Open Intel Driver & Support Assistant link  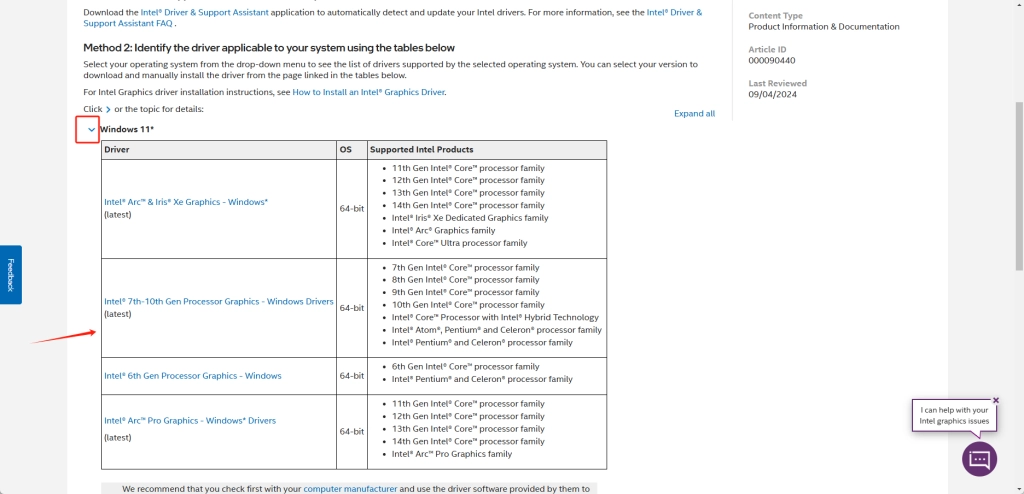click(x=204, y=12)
